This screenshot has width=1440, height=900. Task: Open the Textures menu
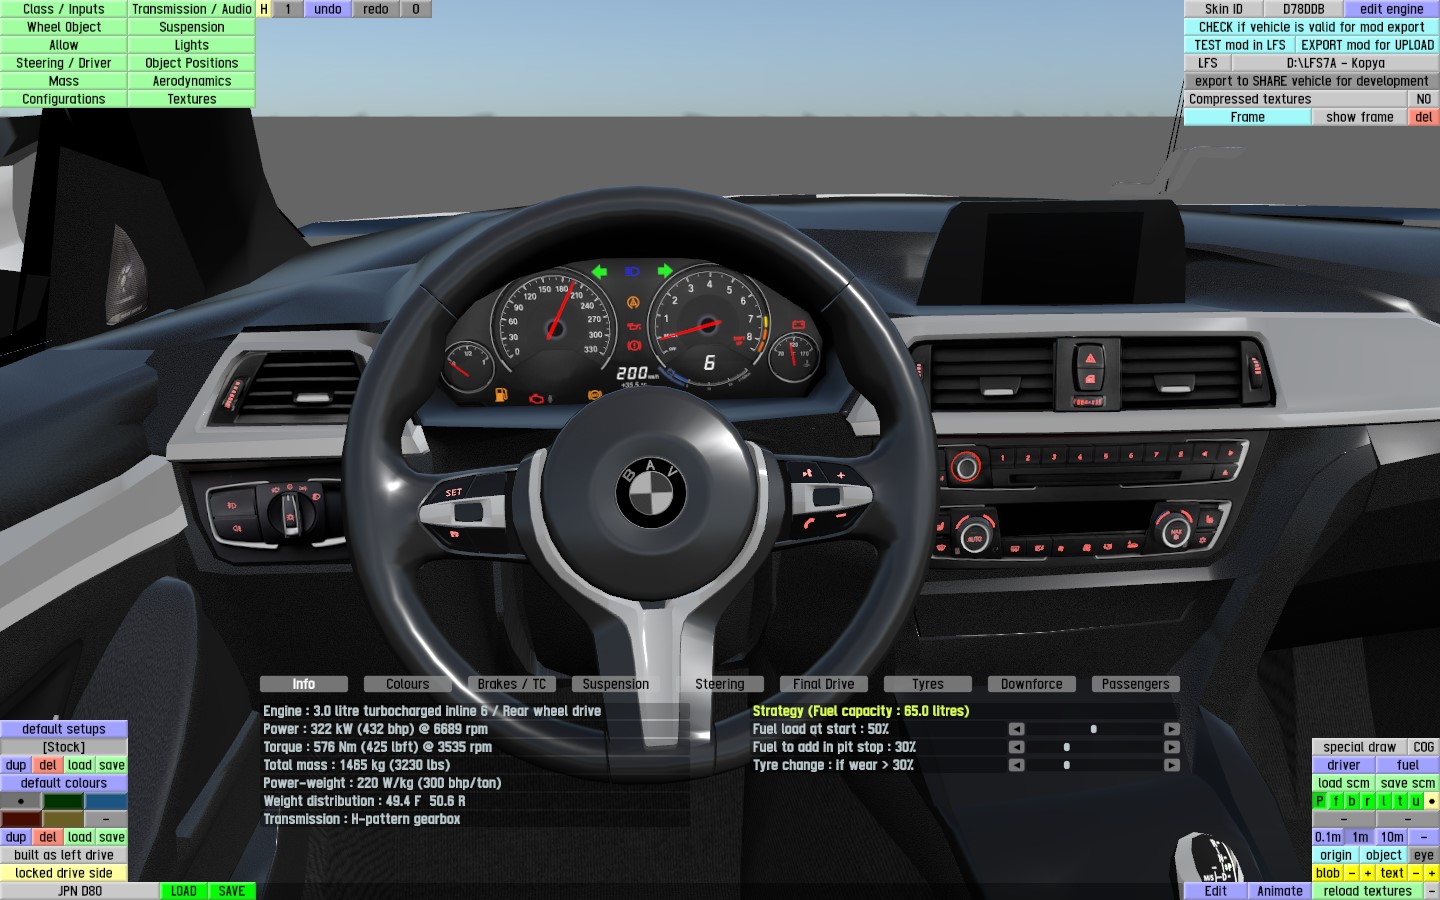point(192,99)
